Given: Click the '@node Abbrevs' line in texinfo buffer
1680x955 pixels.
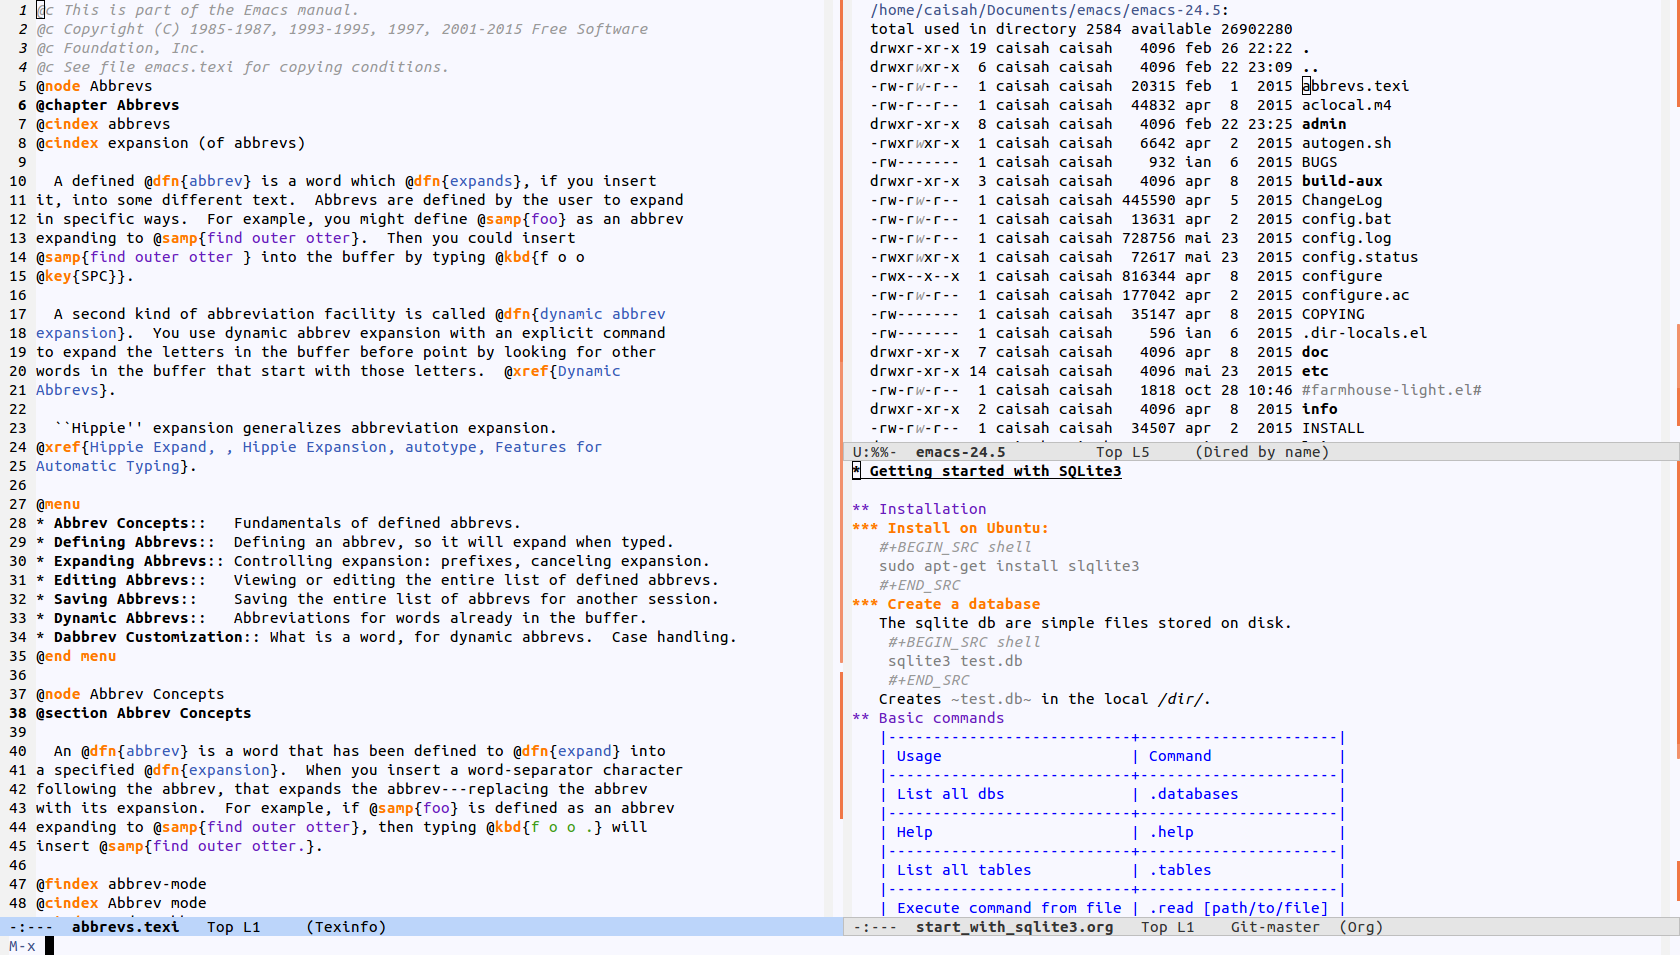Looking at the screenshot, I should [94, 86].
